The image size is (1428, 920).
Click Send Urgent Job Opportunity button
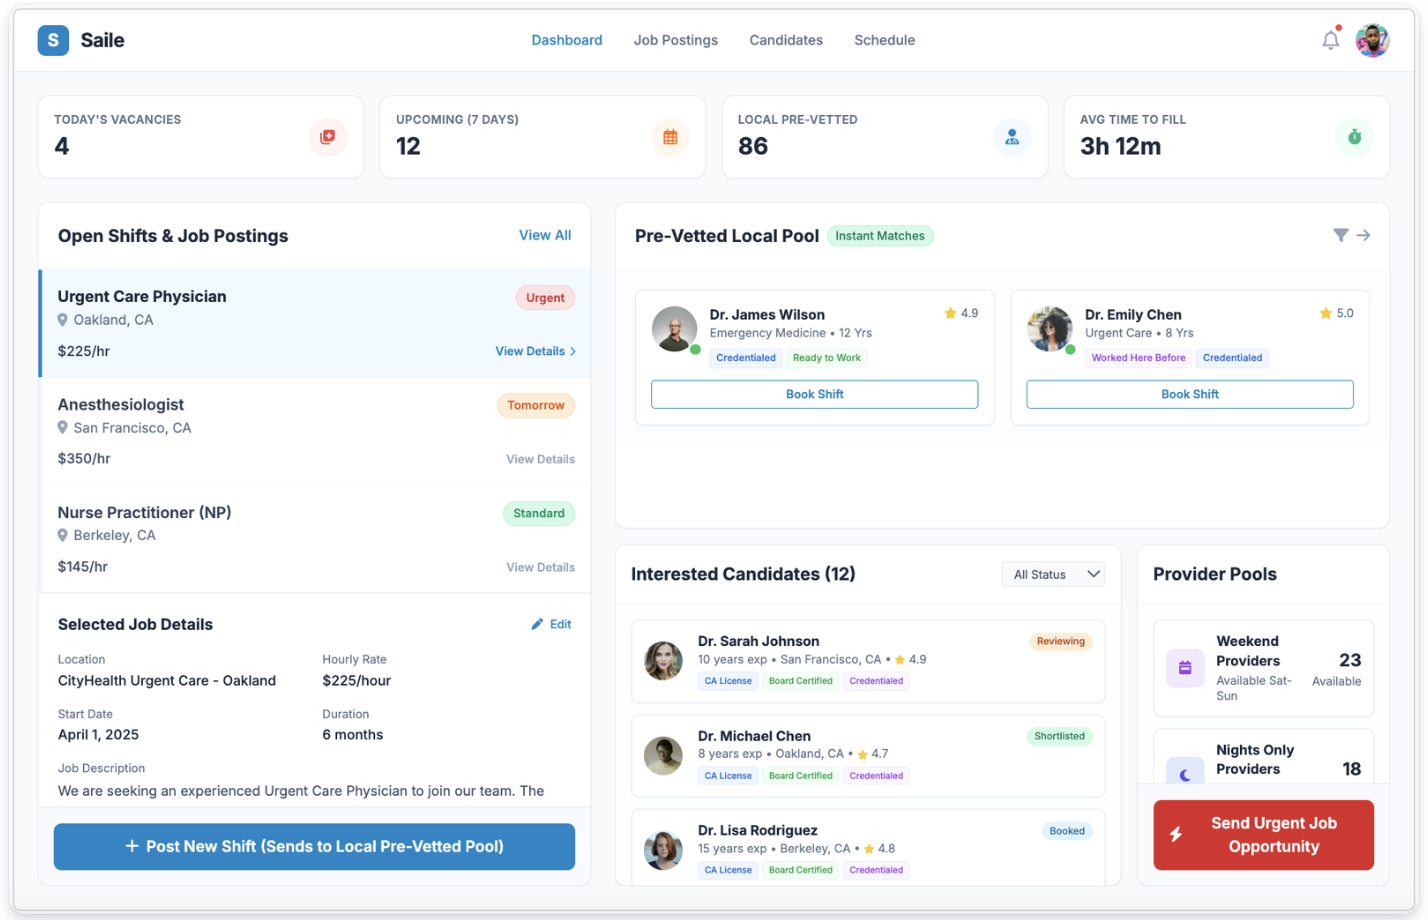pos(1263,834)
